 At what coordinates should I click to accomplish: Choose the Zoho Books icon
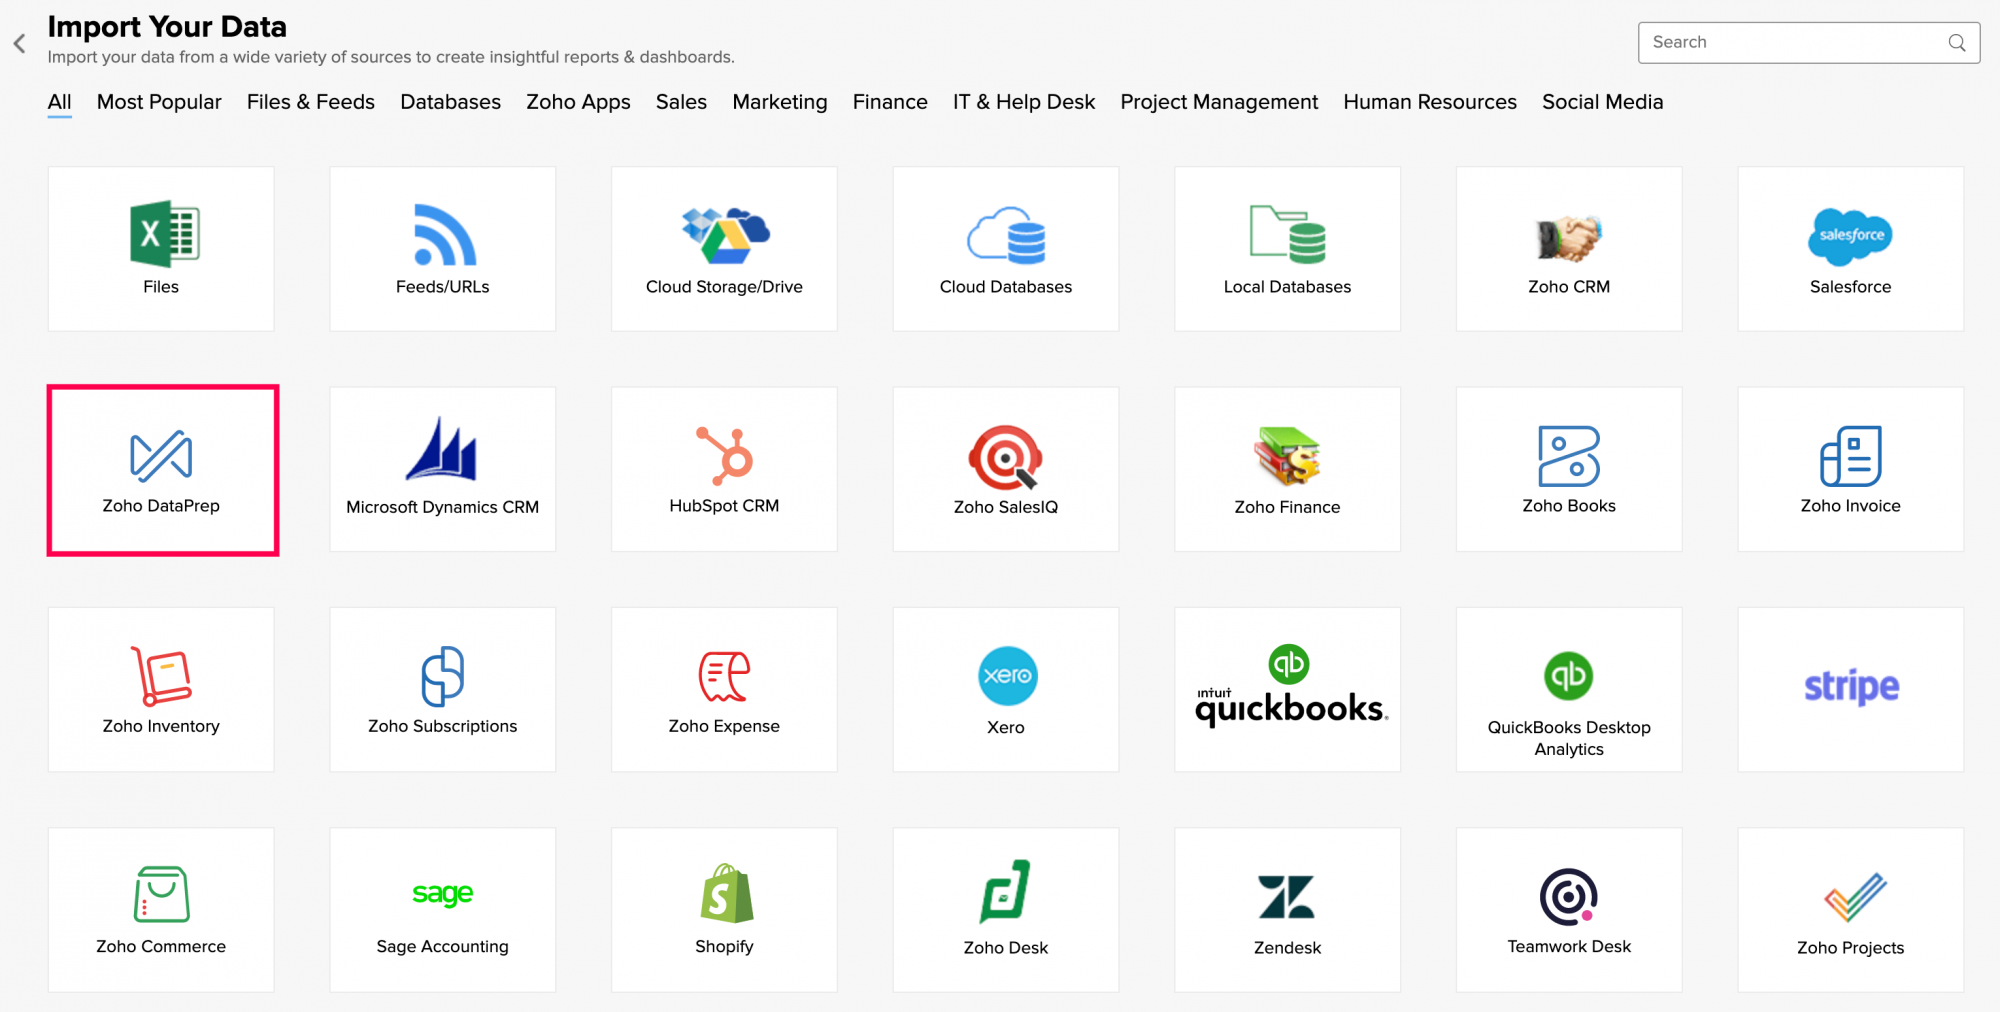[1569, 456]
